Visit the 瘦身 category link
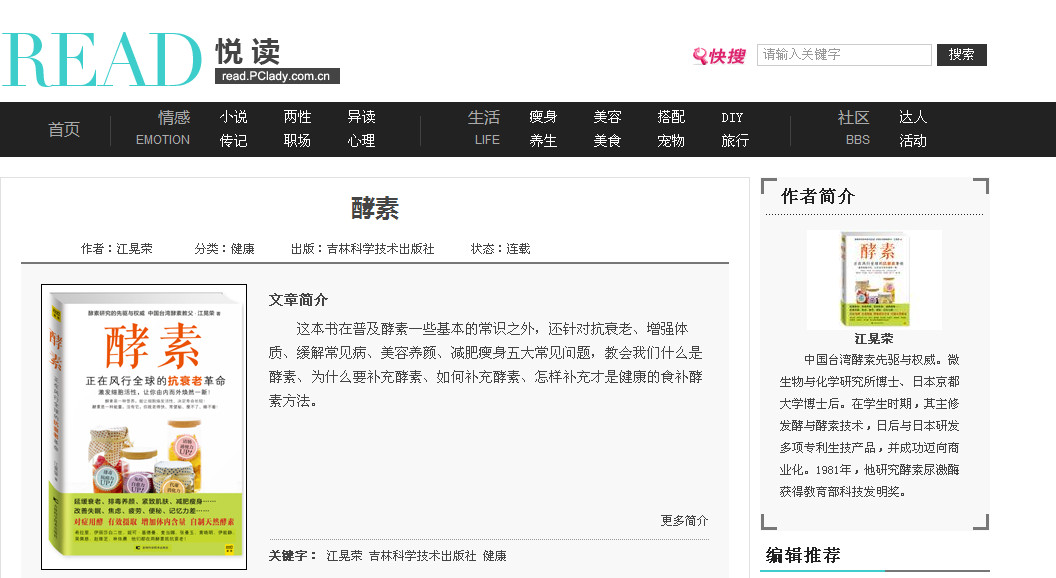The height and width of the screenshot is (578, 1056). click(x=543, y=117)
